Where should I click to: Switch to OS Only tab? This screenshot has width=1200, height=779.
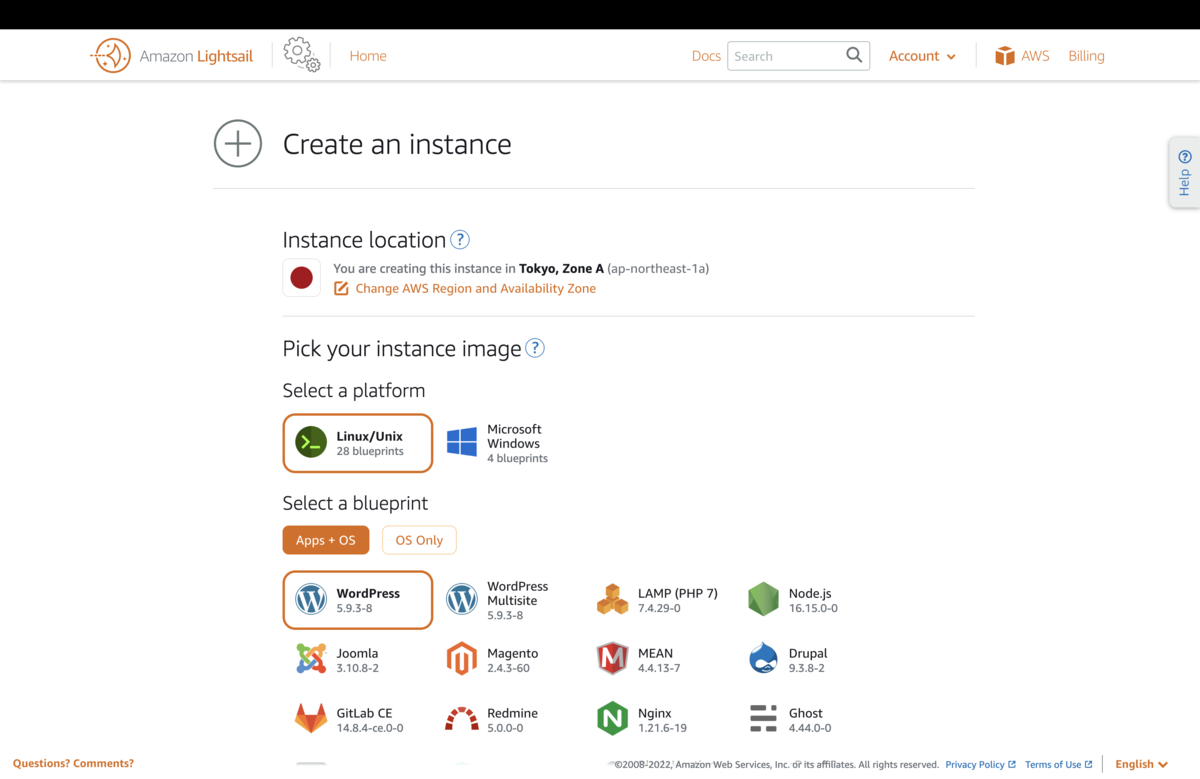click(x=419, y=540)
